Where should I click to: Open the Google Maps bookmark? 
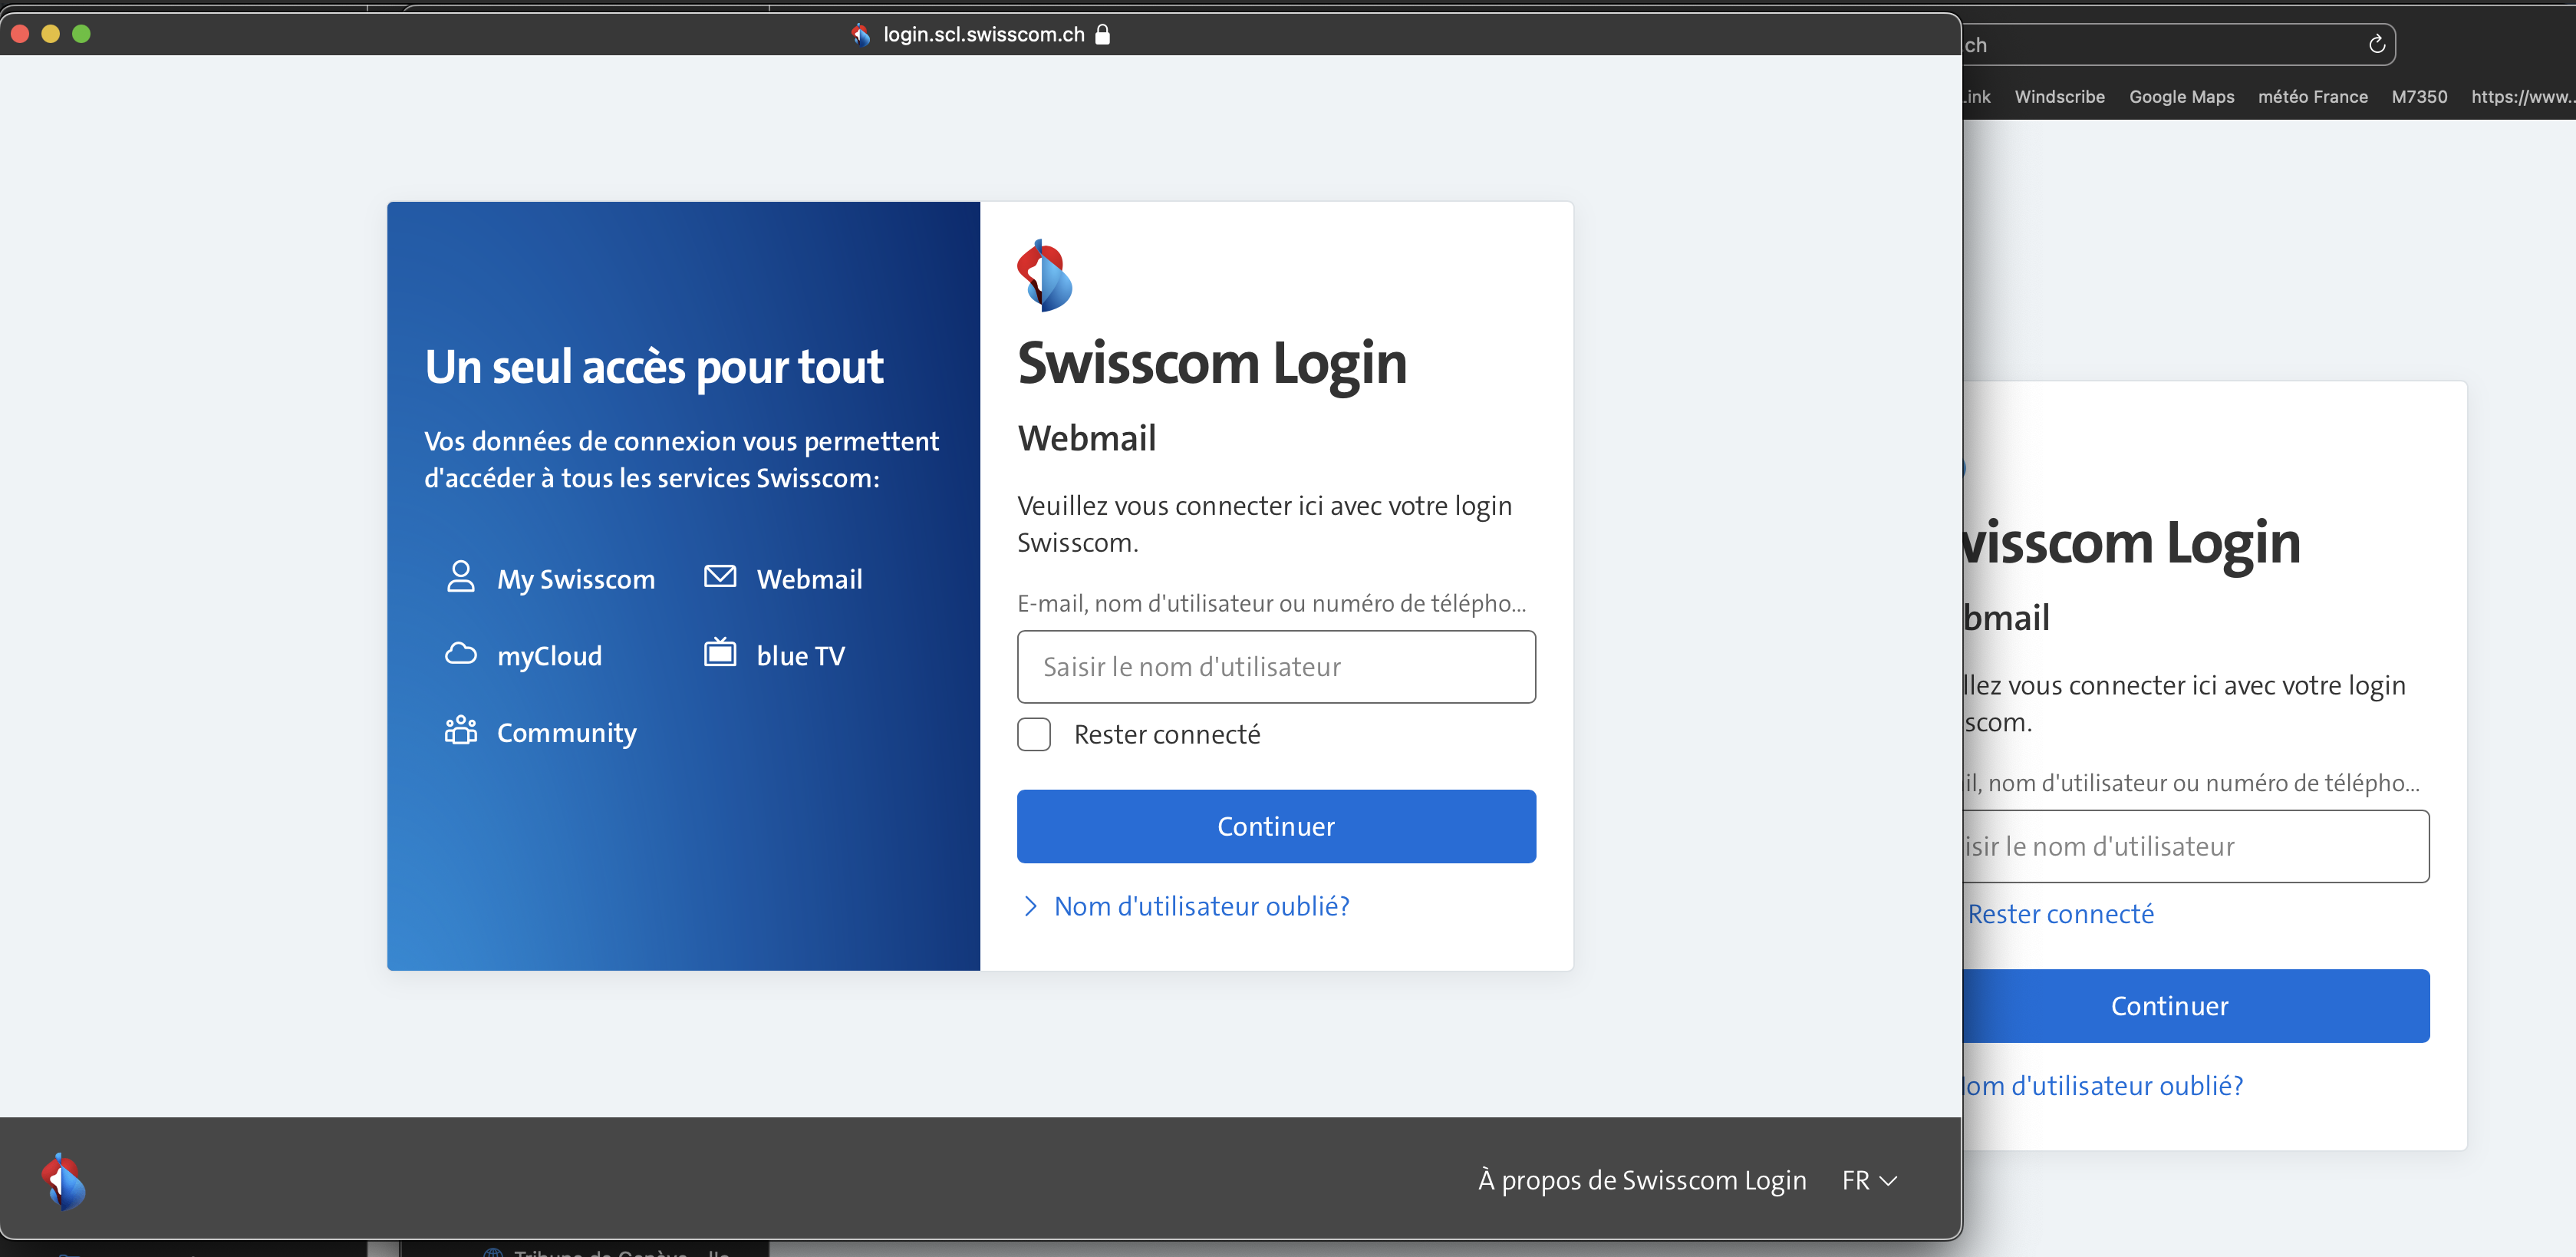[2180, 97]
